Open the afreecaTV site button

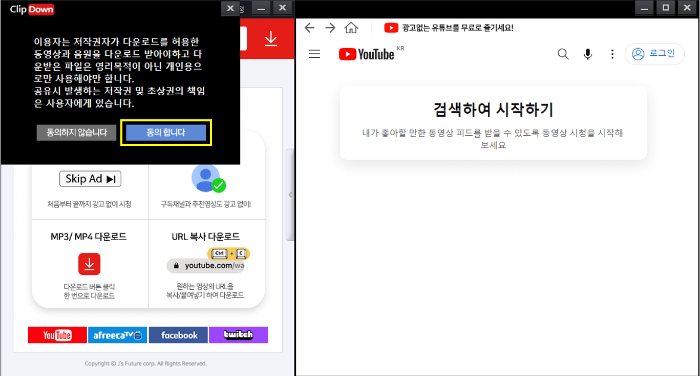(117, 335)
